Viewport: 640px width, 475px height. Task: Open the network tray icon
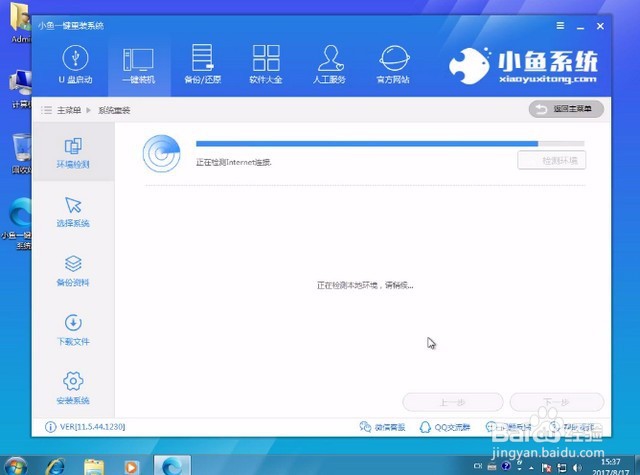click(x=562, y=468)
